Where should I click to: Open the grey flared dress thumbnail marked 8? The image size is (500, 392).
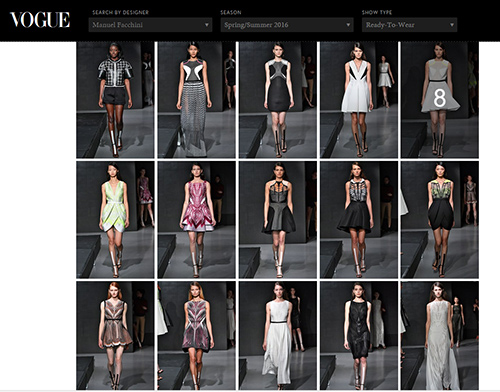[x=440, y=100]
